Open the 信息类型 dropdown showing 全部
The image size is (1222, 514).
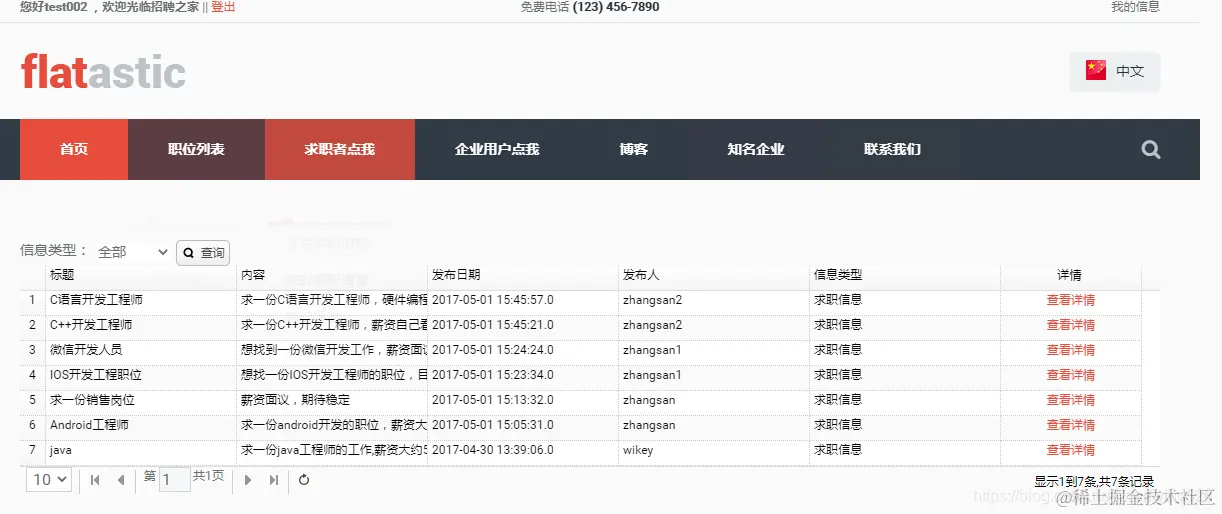(x=133, y=252)
